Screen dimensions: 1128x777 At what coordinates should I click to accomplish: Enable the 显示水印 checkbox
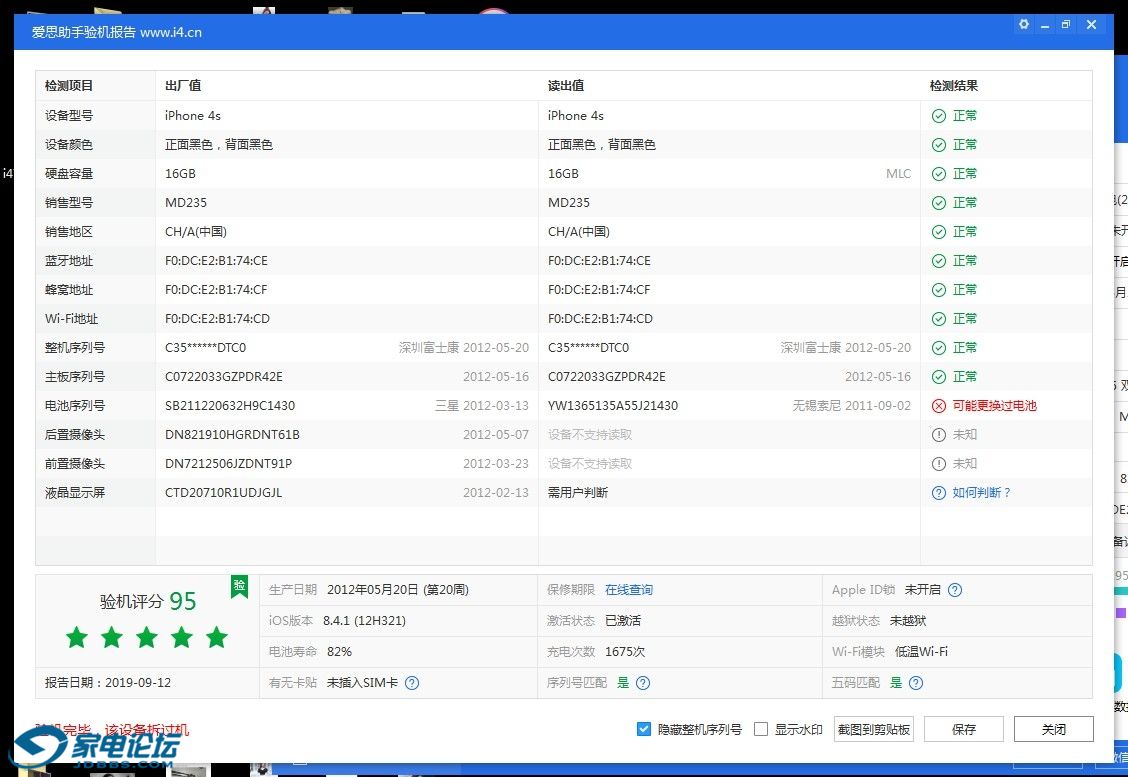pos(761,729)
